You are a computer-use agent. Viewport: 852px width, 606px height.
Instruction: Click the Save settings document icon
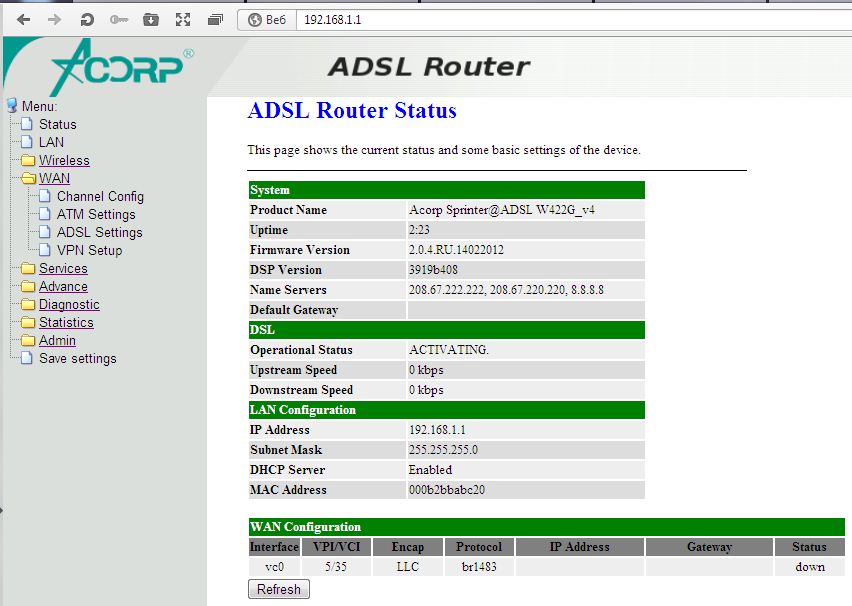point(27,358)
